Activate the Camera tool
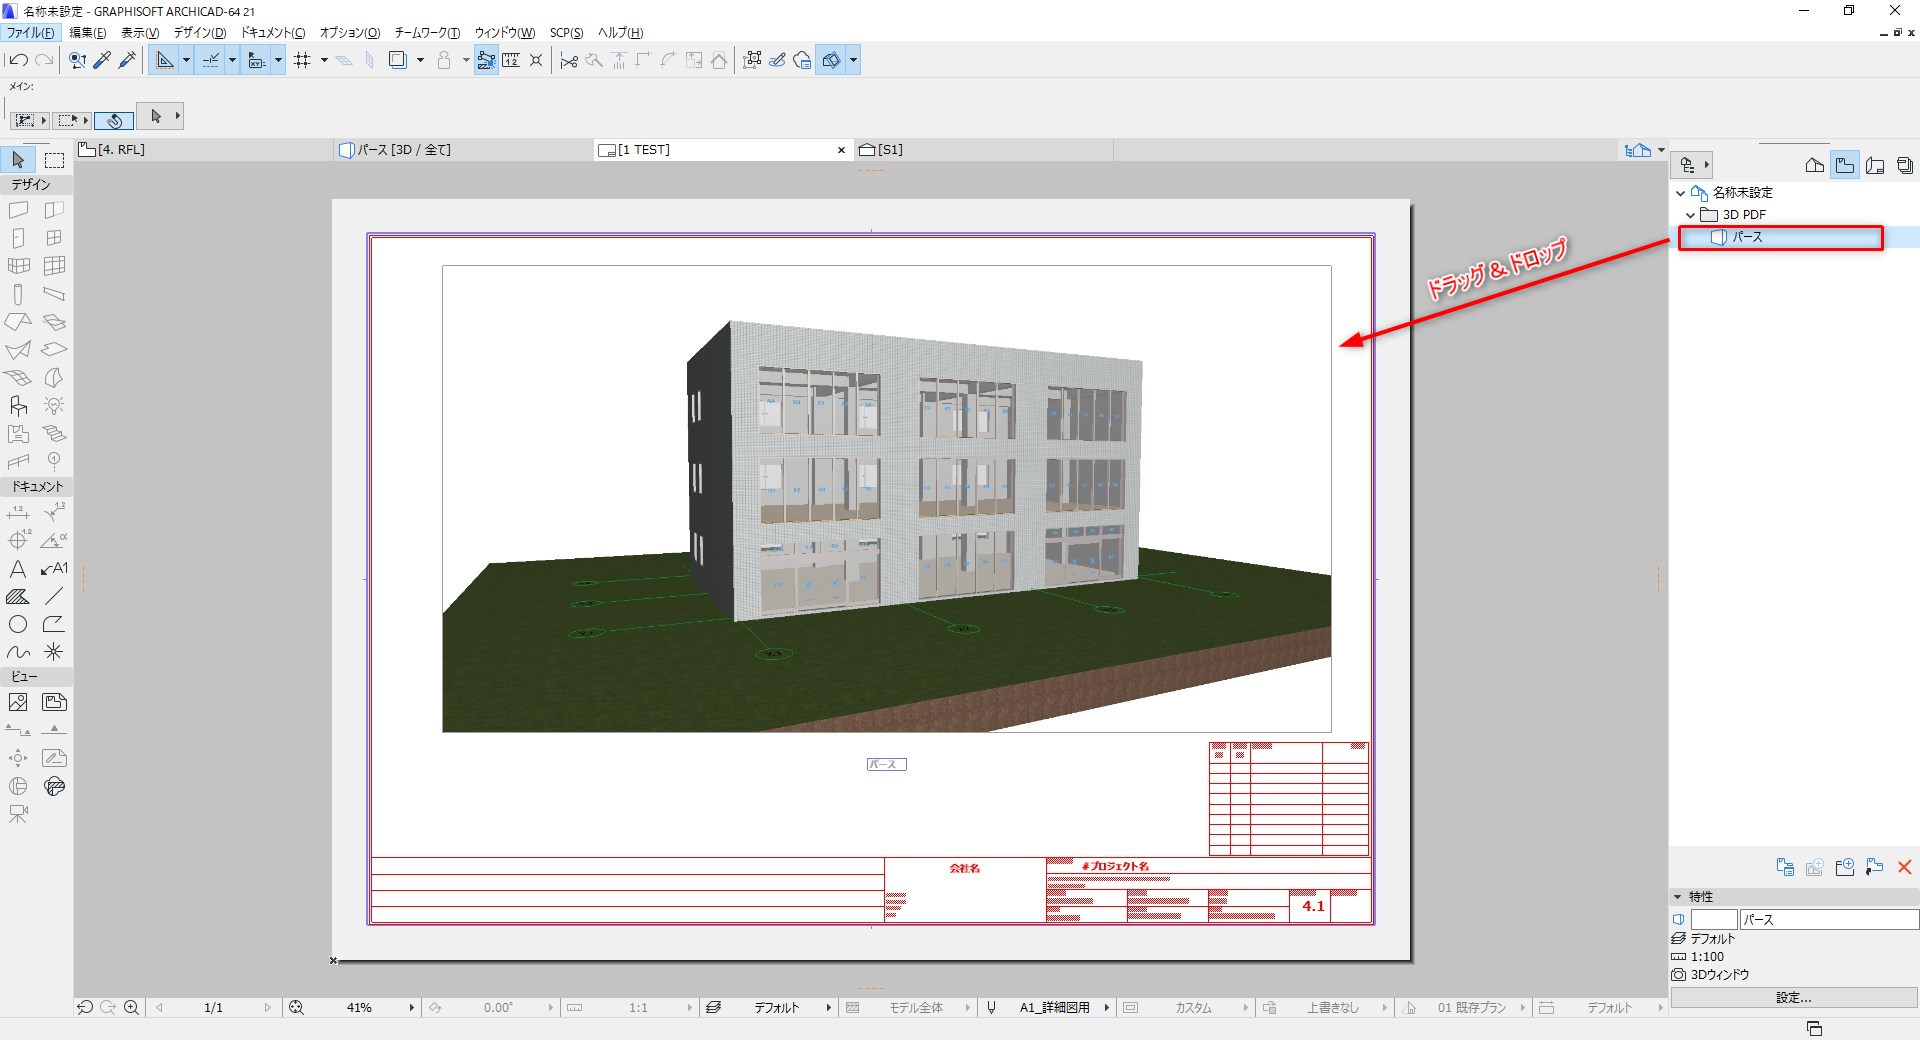Viewport: 1920px width, 1040px height. (18, 815)
